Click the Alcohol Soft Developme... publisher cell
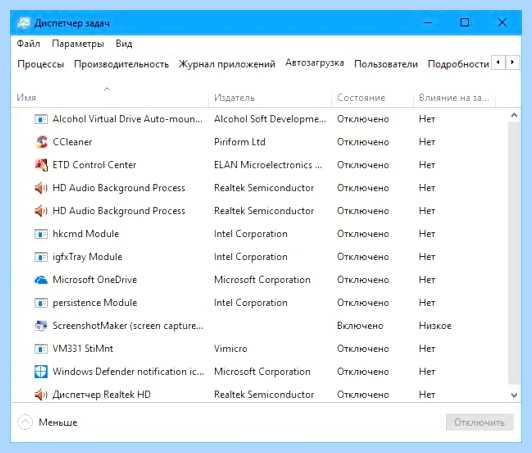 point(270,119)
